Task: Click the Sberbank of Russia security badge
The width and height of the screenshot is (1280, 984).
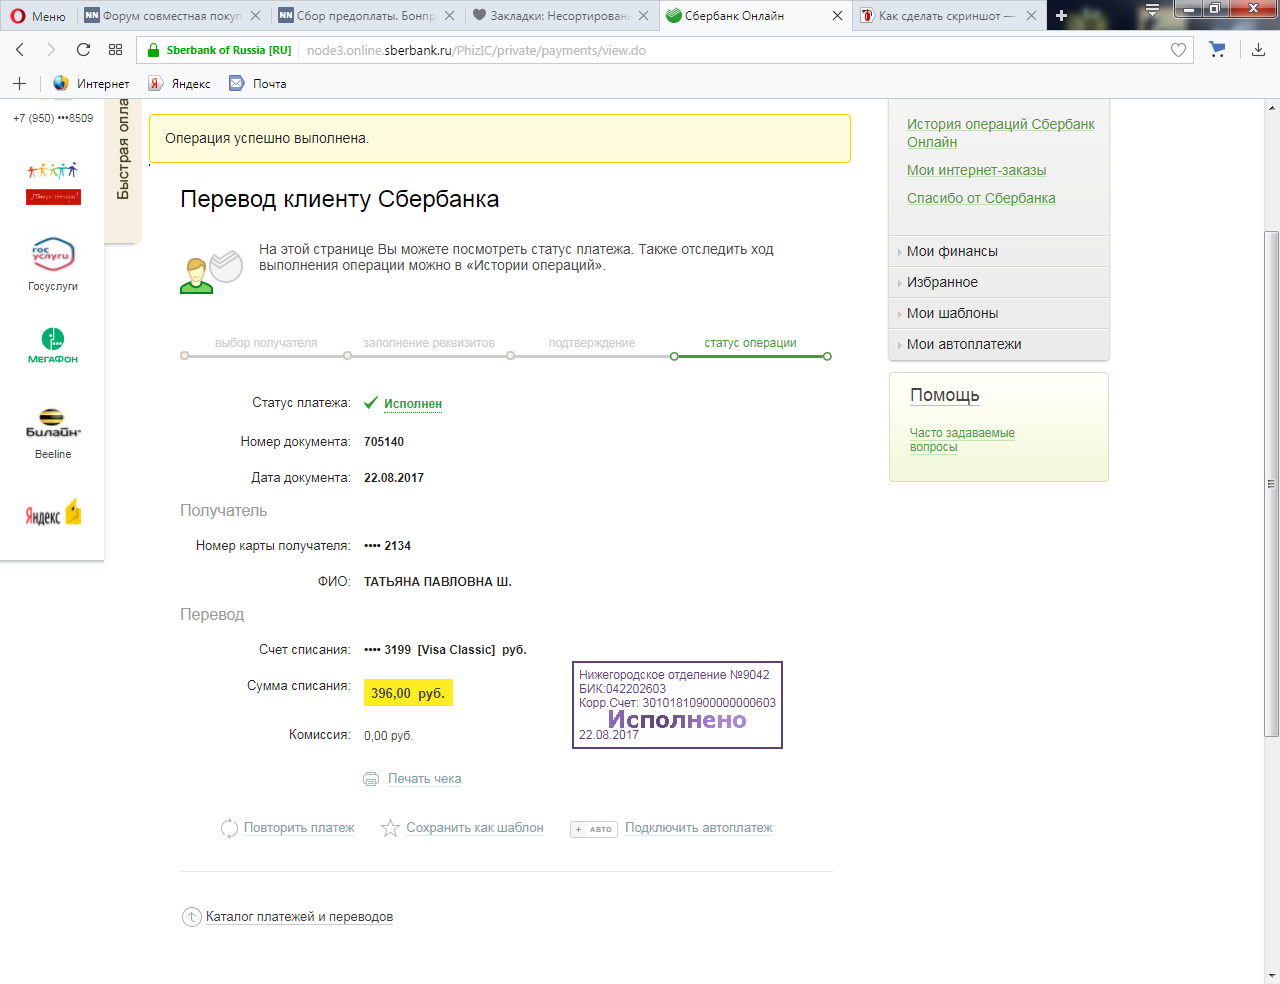Action: (x=219, y=50)
